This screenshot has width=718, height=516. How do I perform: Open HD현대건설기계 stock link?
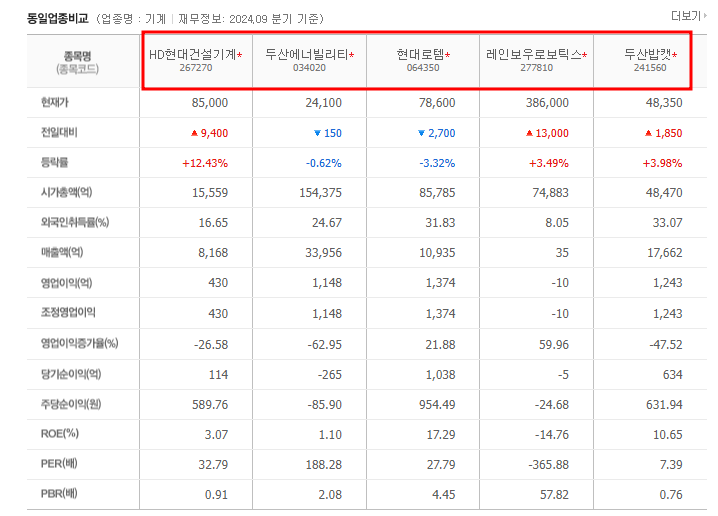193,54
